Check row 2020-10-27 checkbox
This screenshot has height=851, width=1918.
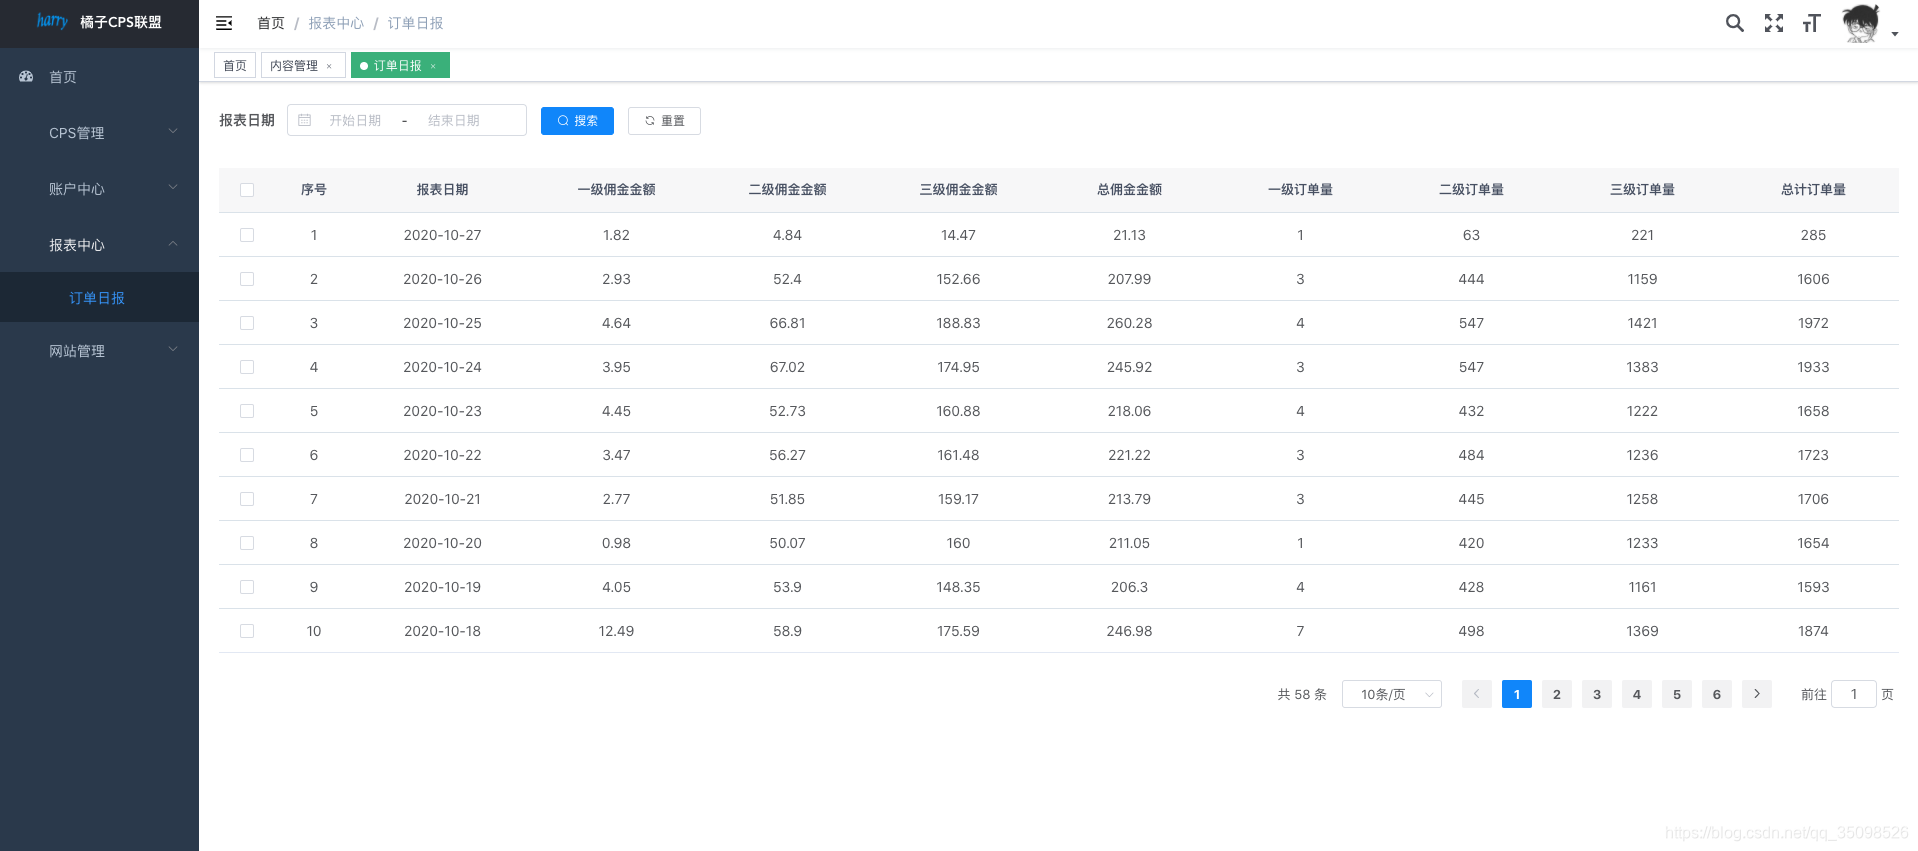247,235
